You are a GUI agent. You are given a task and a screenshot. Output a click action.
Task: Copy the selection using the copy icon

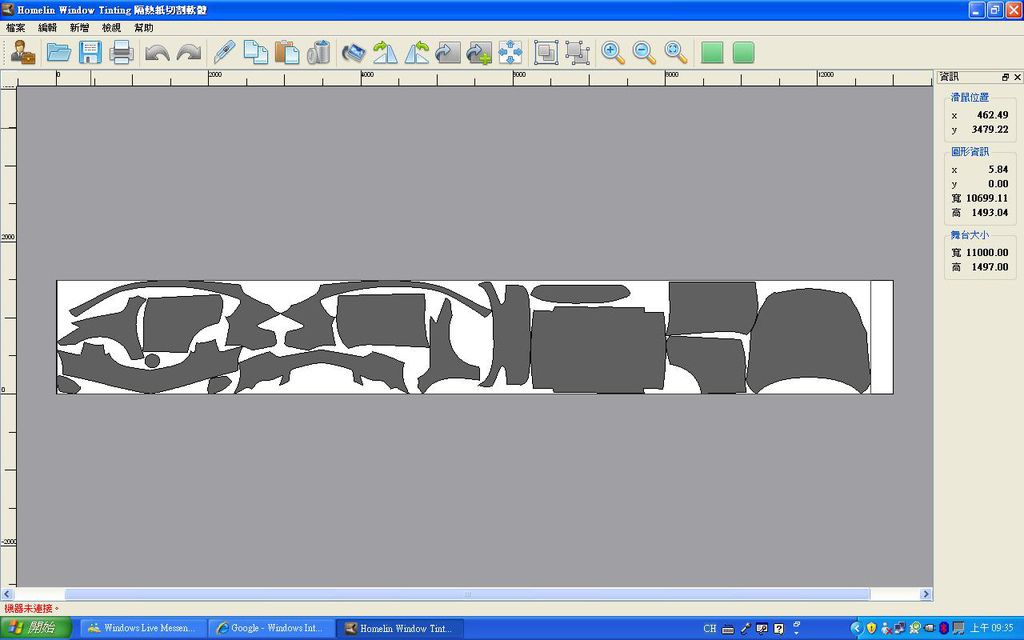click(x=255, y=52)
